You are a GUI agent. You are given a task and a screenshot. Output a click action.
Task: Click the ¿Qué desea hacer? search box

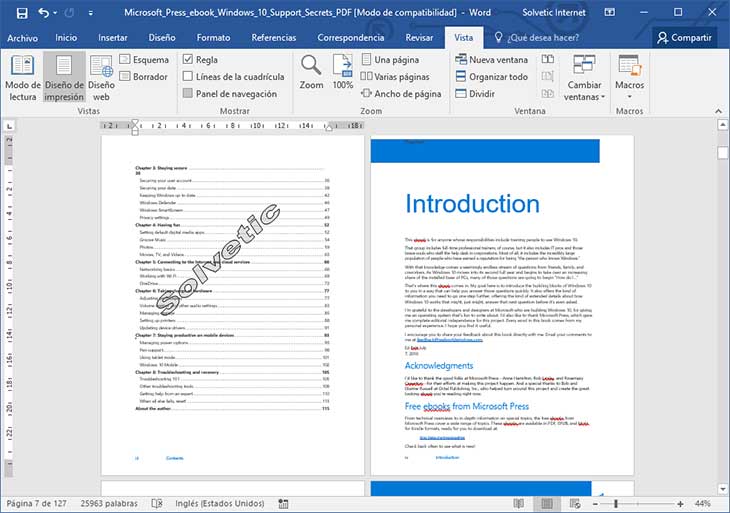tap(537, 38)
